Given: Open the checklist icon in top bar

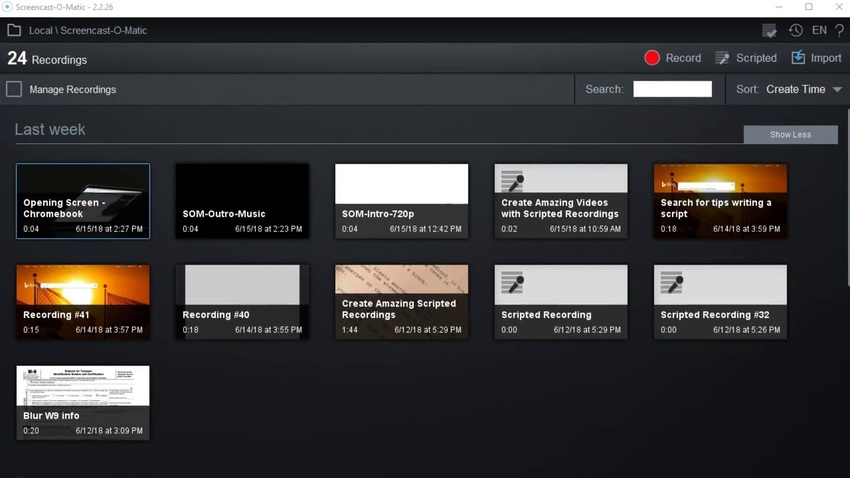Looking at the screenshot, I should [x=769, y=31].
